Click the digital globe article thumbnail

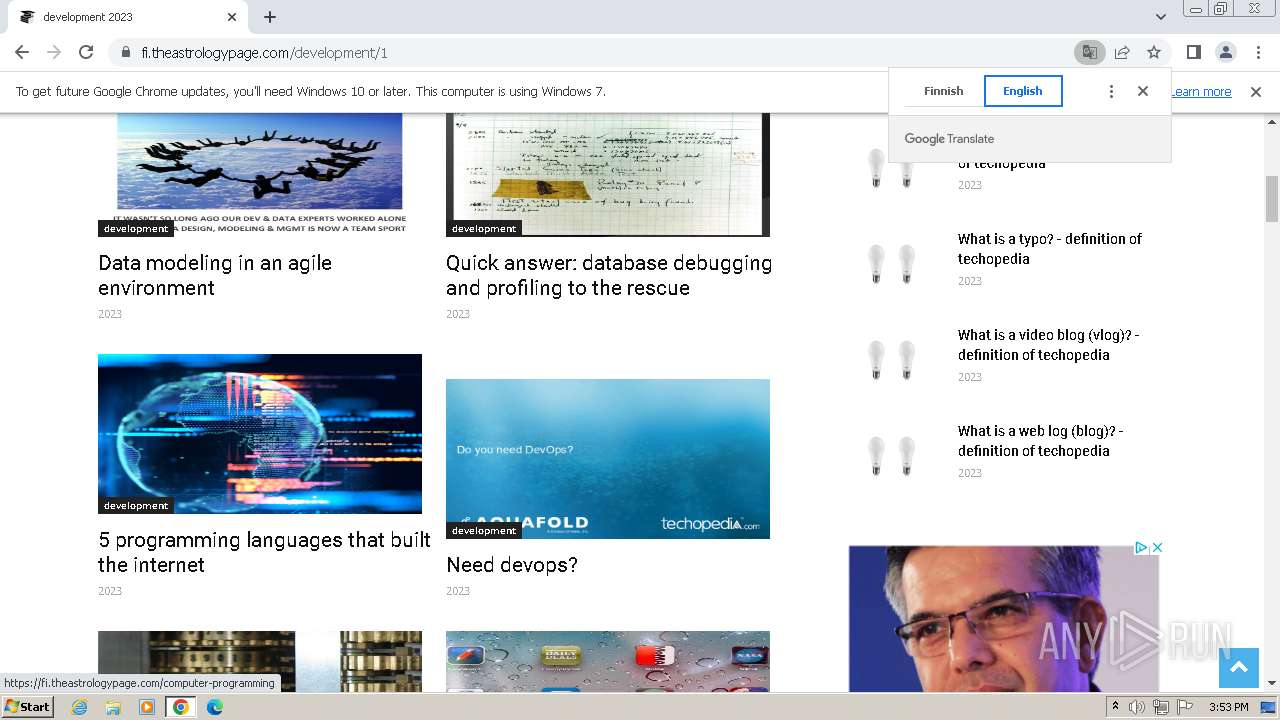point(260,434)
